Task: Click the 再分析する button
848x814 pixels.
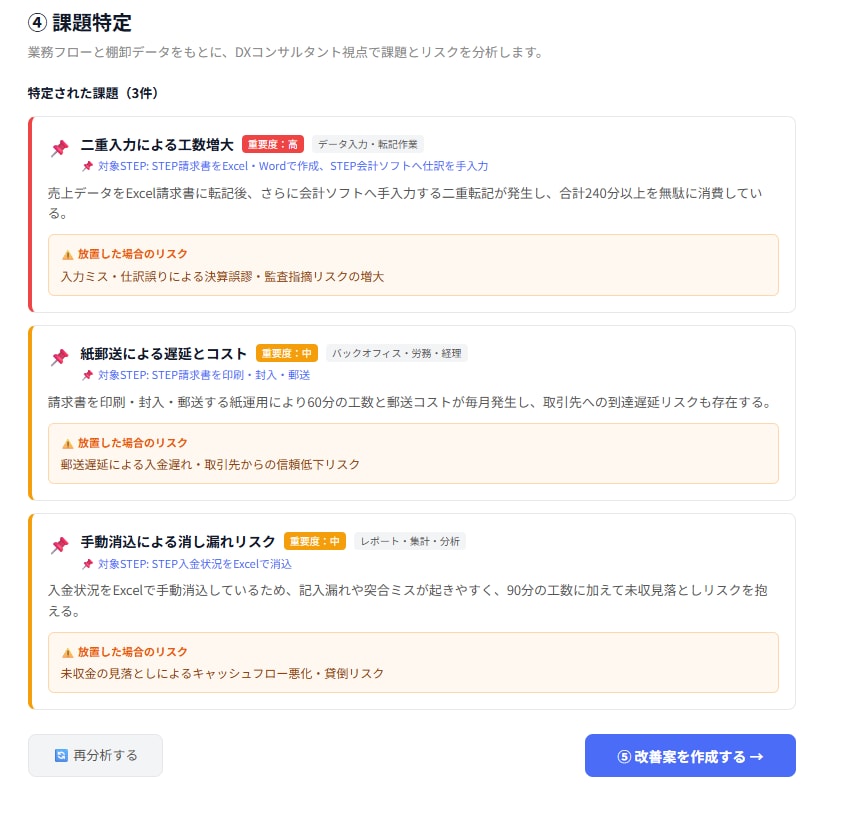Action: (x=95, y=755)
